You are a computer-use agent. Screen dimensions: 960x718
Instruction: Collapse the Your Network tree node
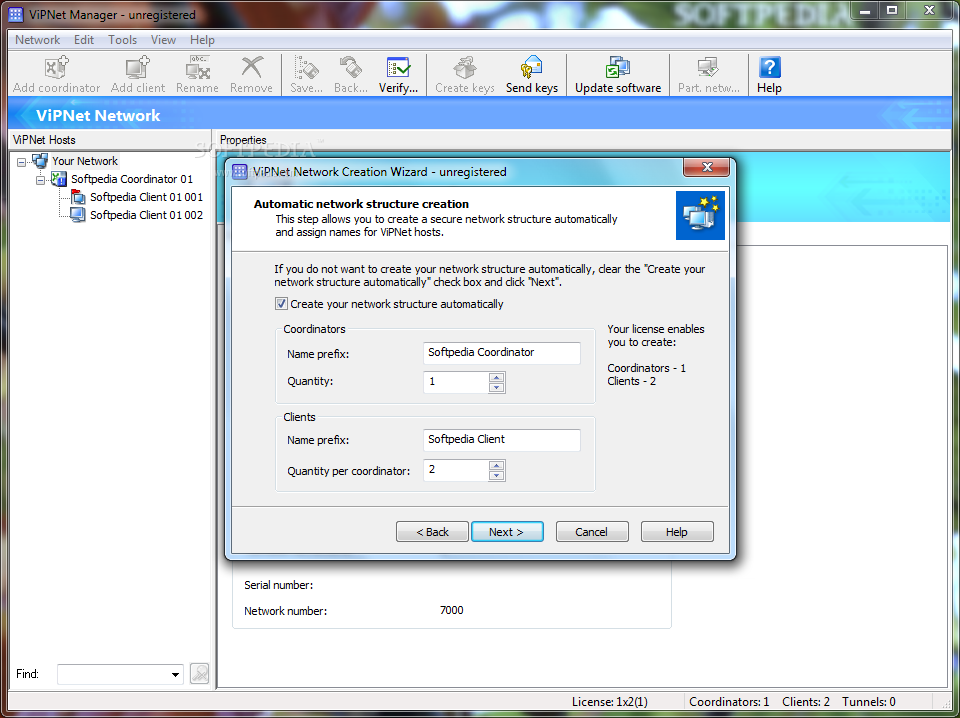tap(22, 162)
